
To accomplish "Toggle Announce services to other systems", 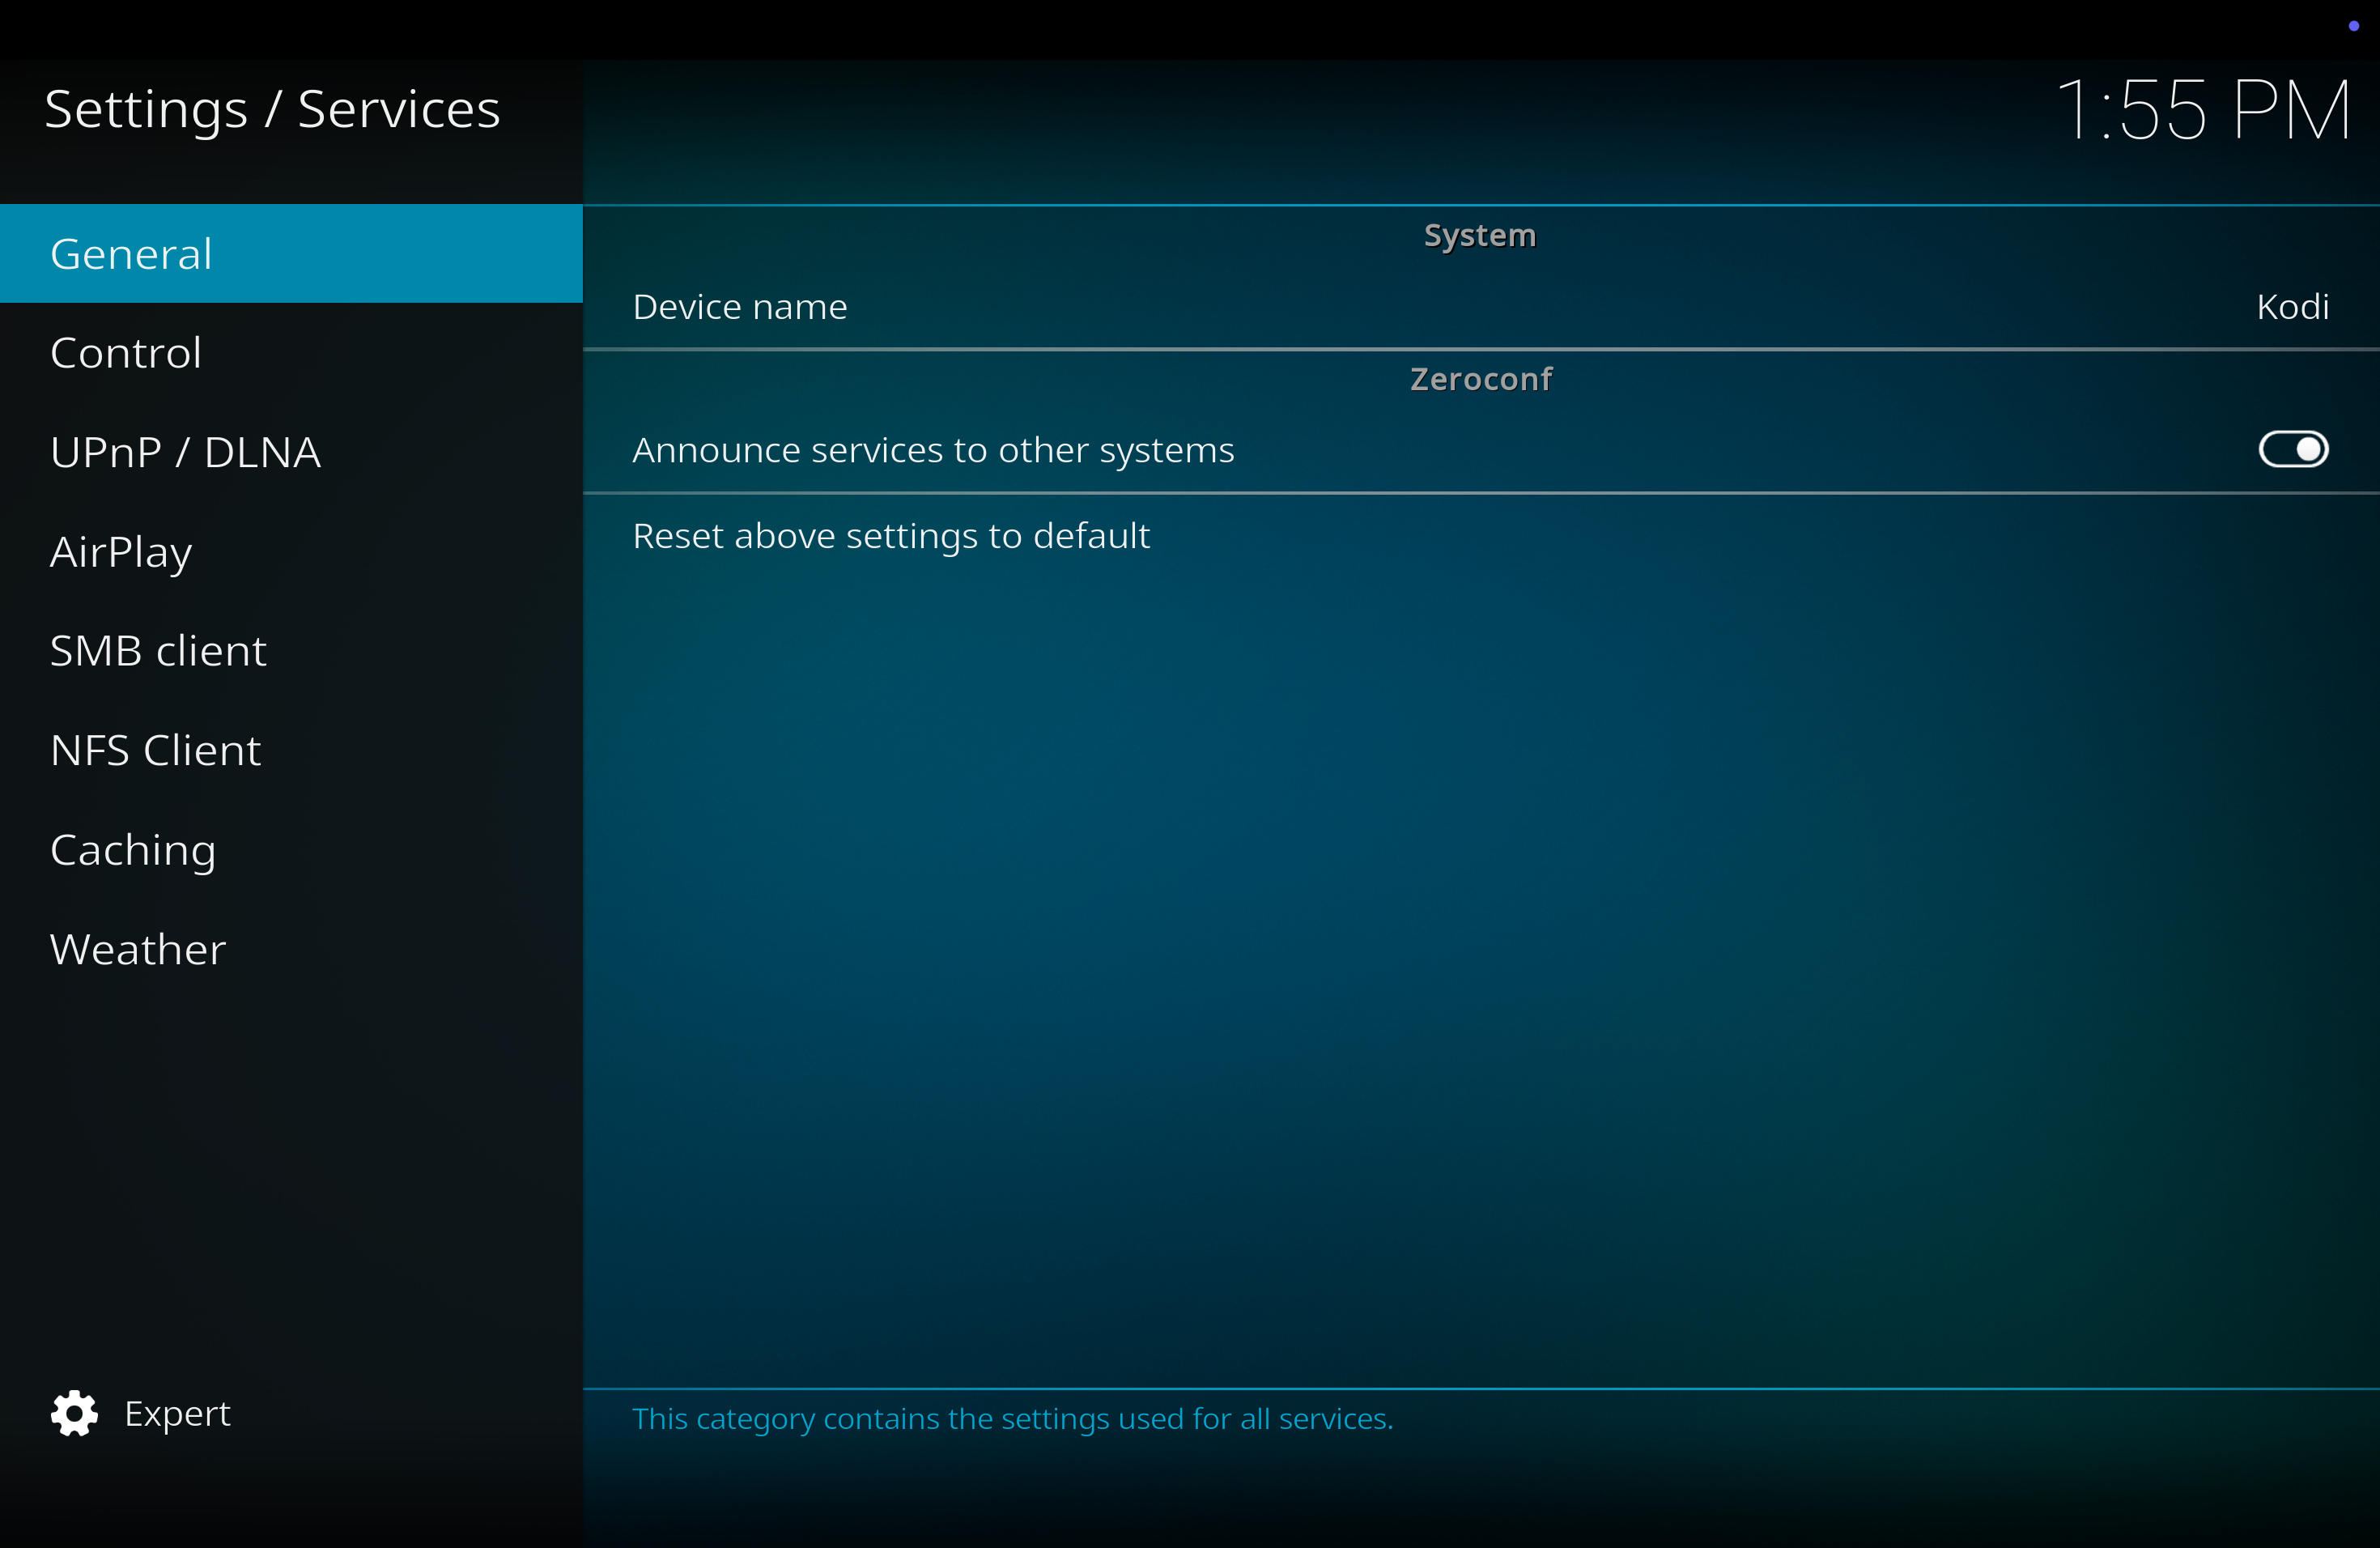I will (x=2293, y=449).
